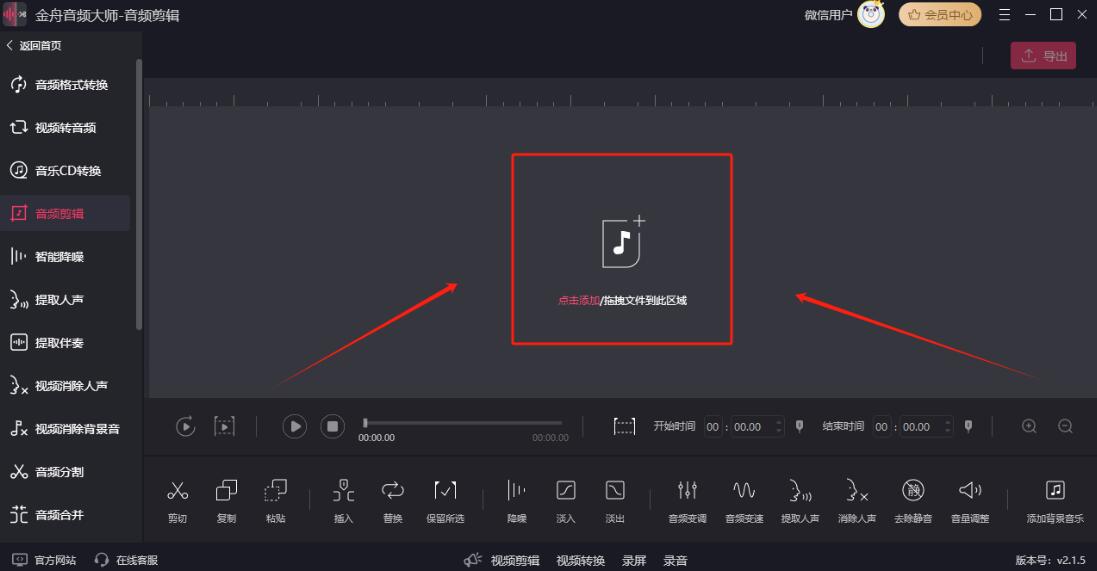The height and width of the screenshot is (571, 1097).
Task: Click the version text v2.1.5
Action: (1050, 560)
